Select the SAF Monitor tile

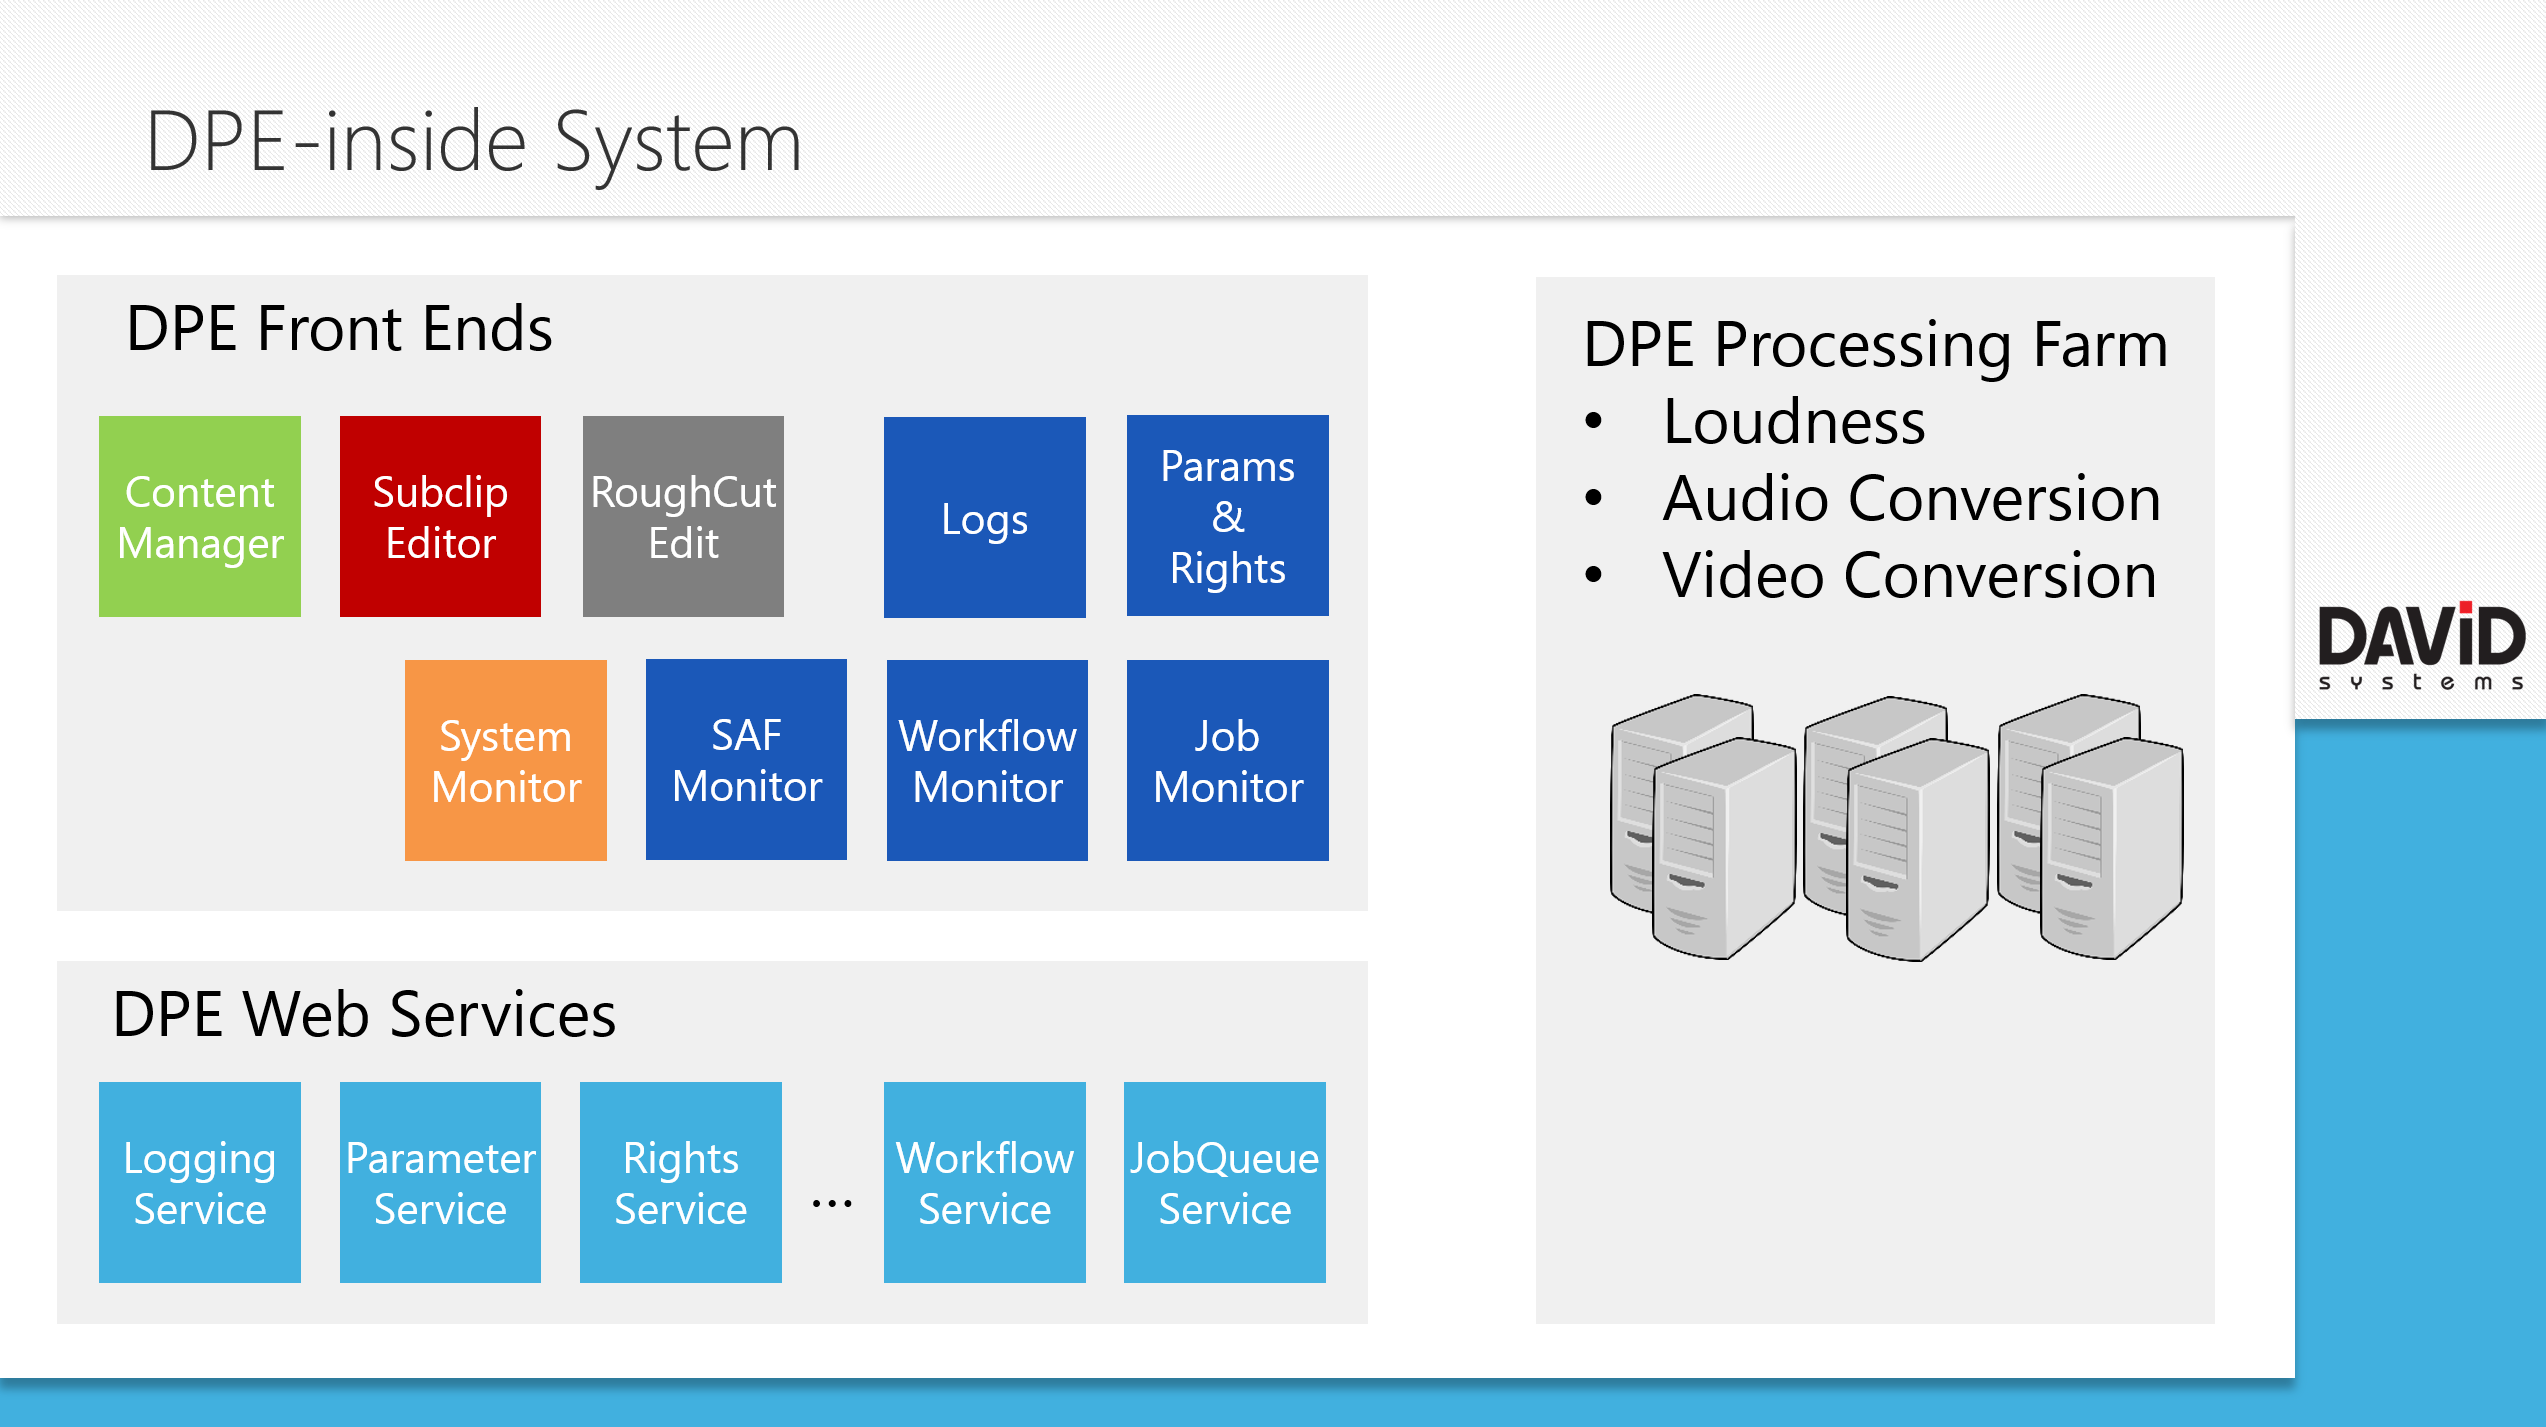[x=746, y=759]
